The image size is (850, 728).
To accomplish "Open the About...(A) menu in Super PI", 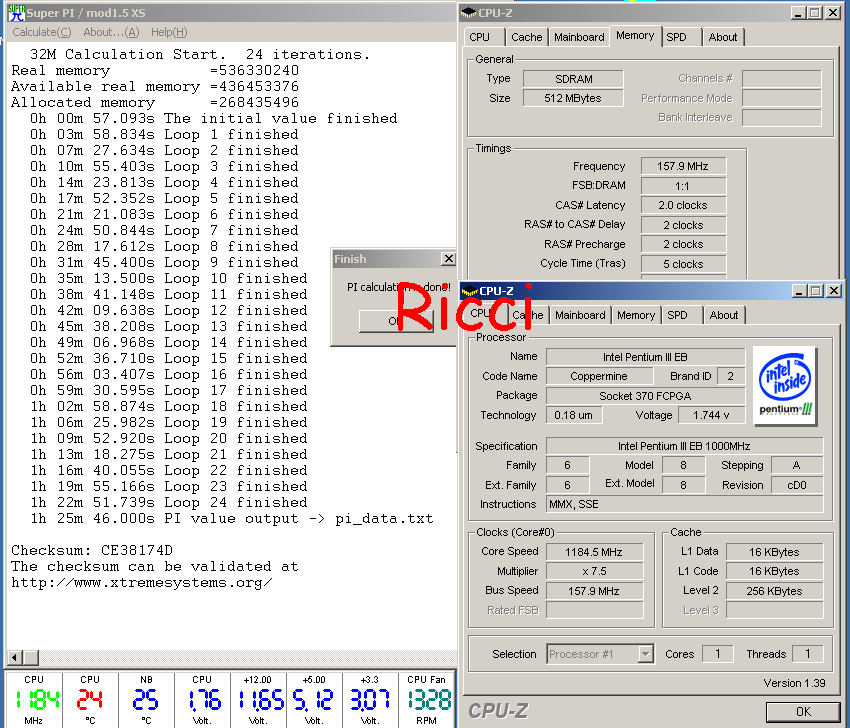I will 111,32.
